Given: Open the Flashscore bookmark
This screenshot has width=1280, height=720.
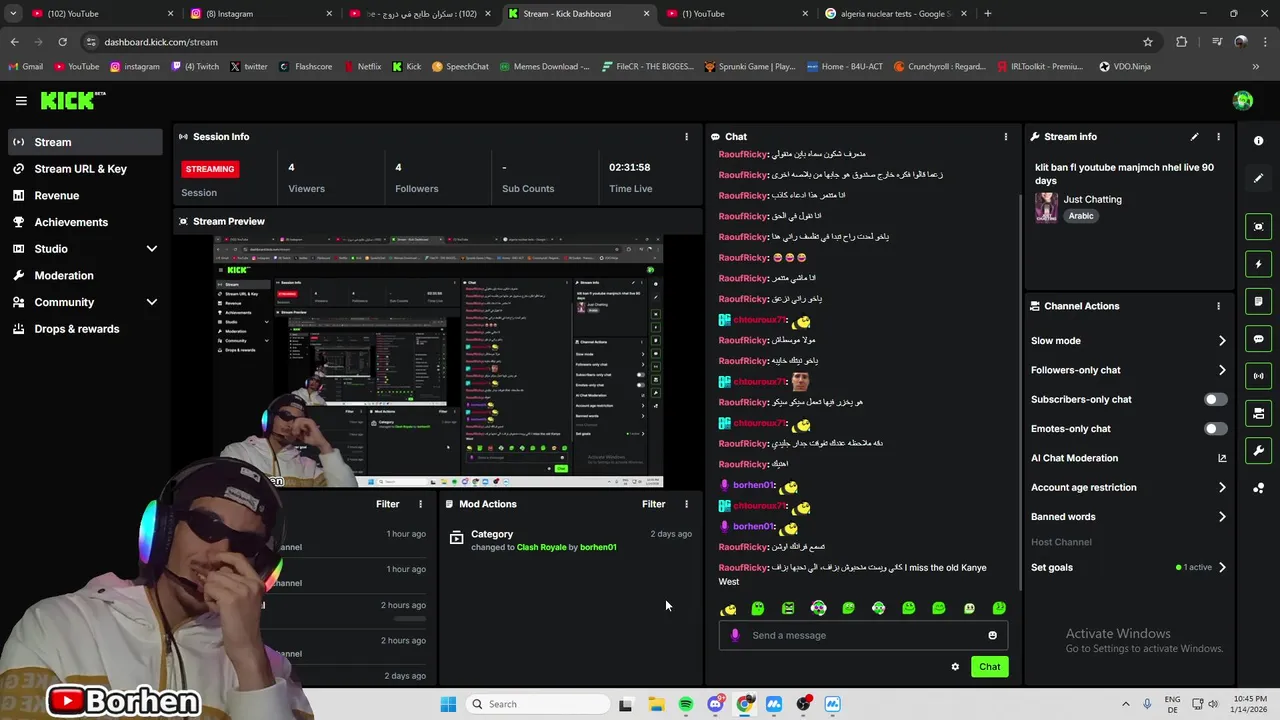Looking at the screenshot, I should [x=306, y=67].
